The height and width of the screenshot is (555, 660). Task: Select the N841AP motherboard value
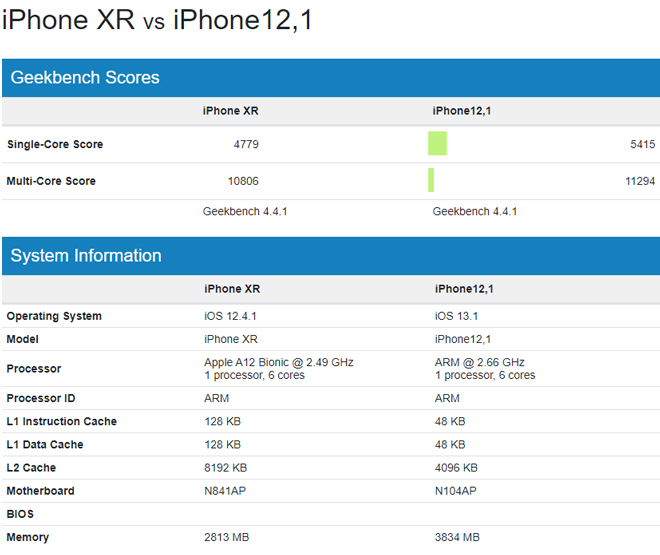click(x=225, y=491)
